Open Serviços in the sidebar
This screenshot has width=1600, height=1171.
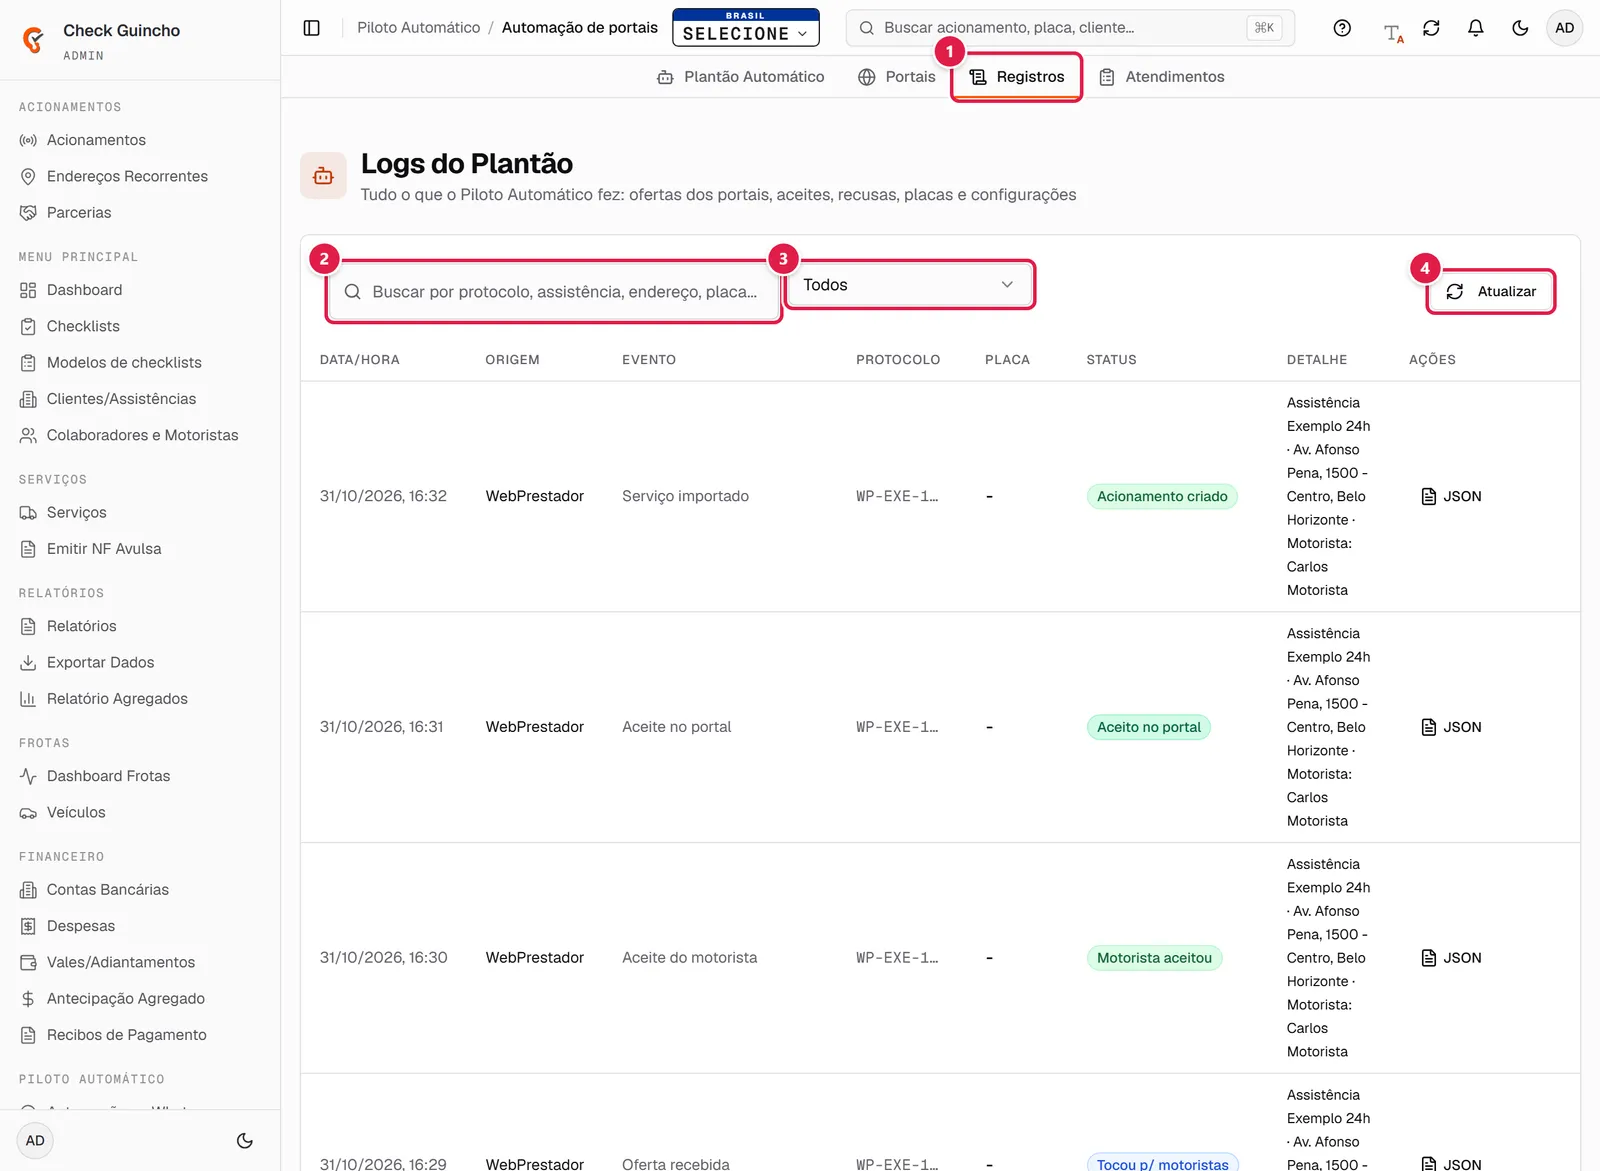[140, 512]
